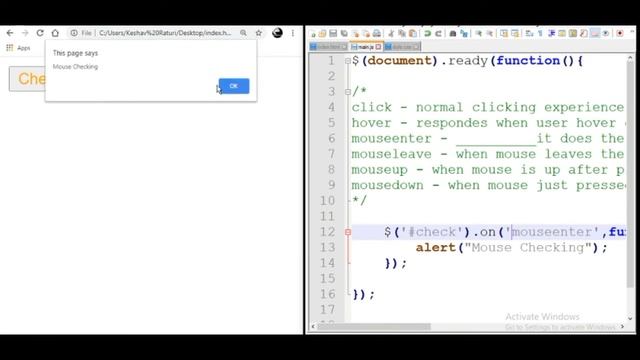Click the Cut scissors icon
This screenshot has height=360, width=640.
tap(391, 33)
